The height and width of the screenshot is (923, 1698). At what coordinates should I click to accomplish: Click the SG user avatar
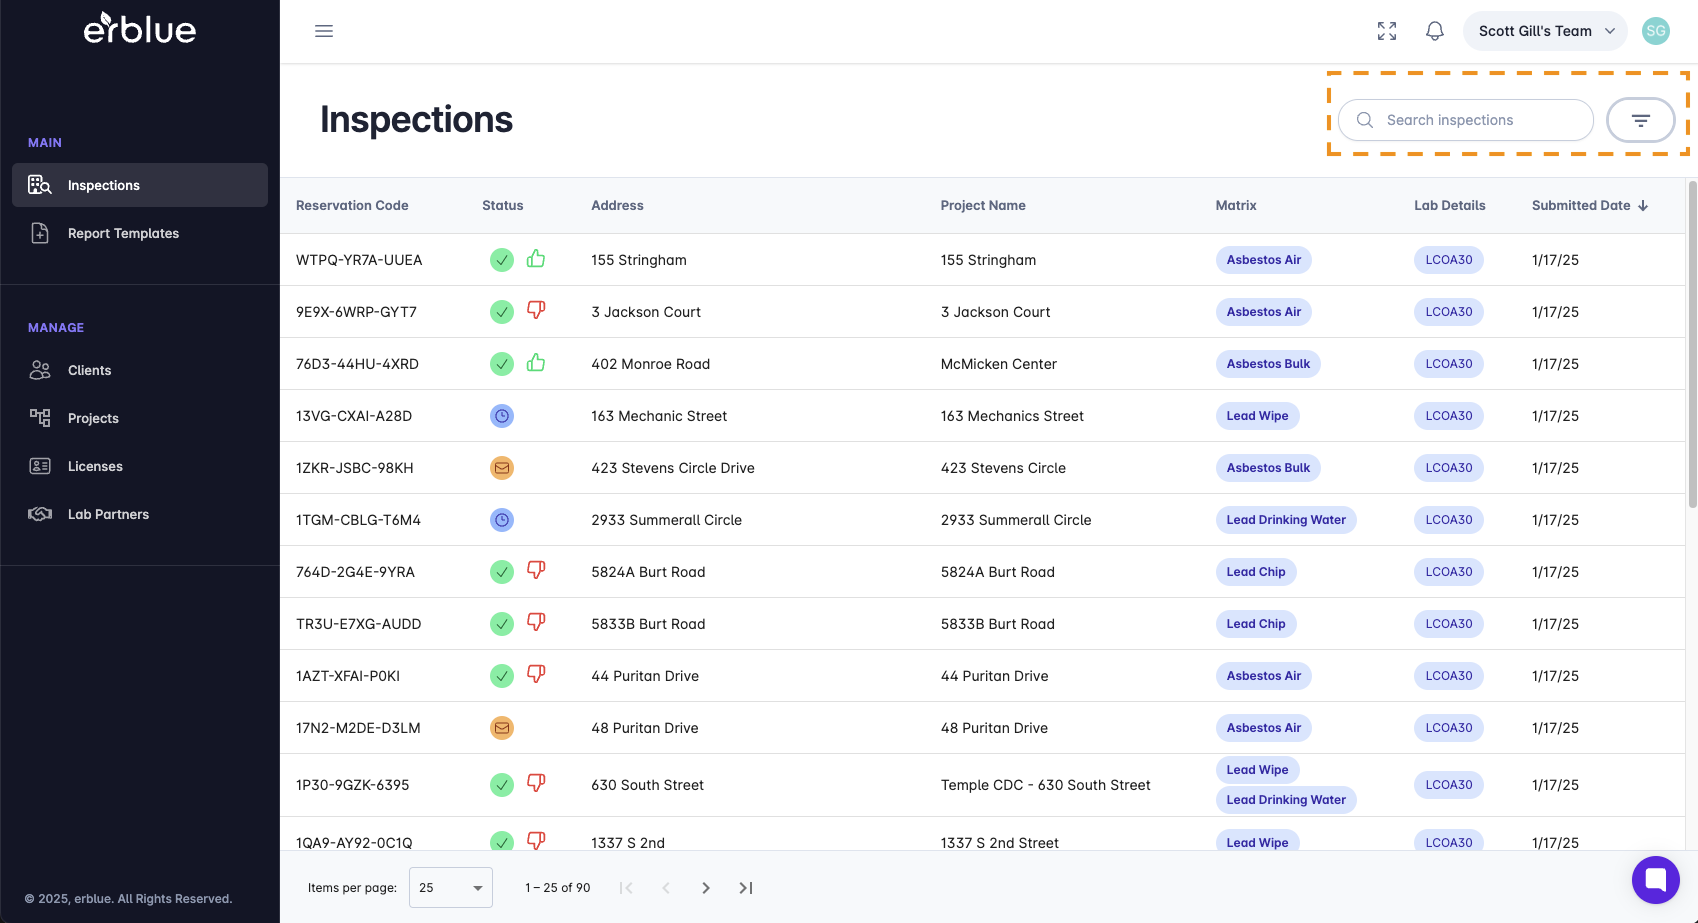tap(1656, 31)
